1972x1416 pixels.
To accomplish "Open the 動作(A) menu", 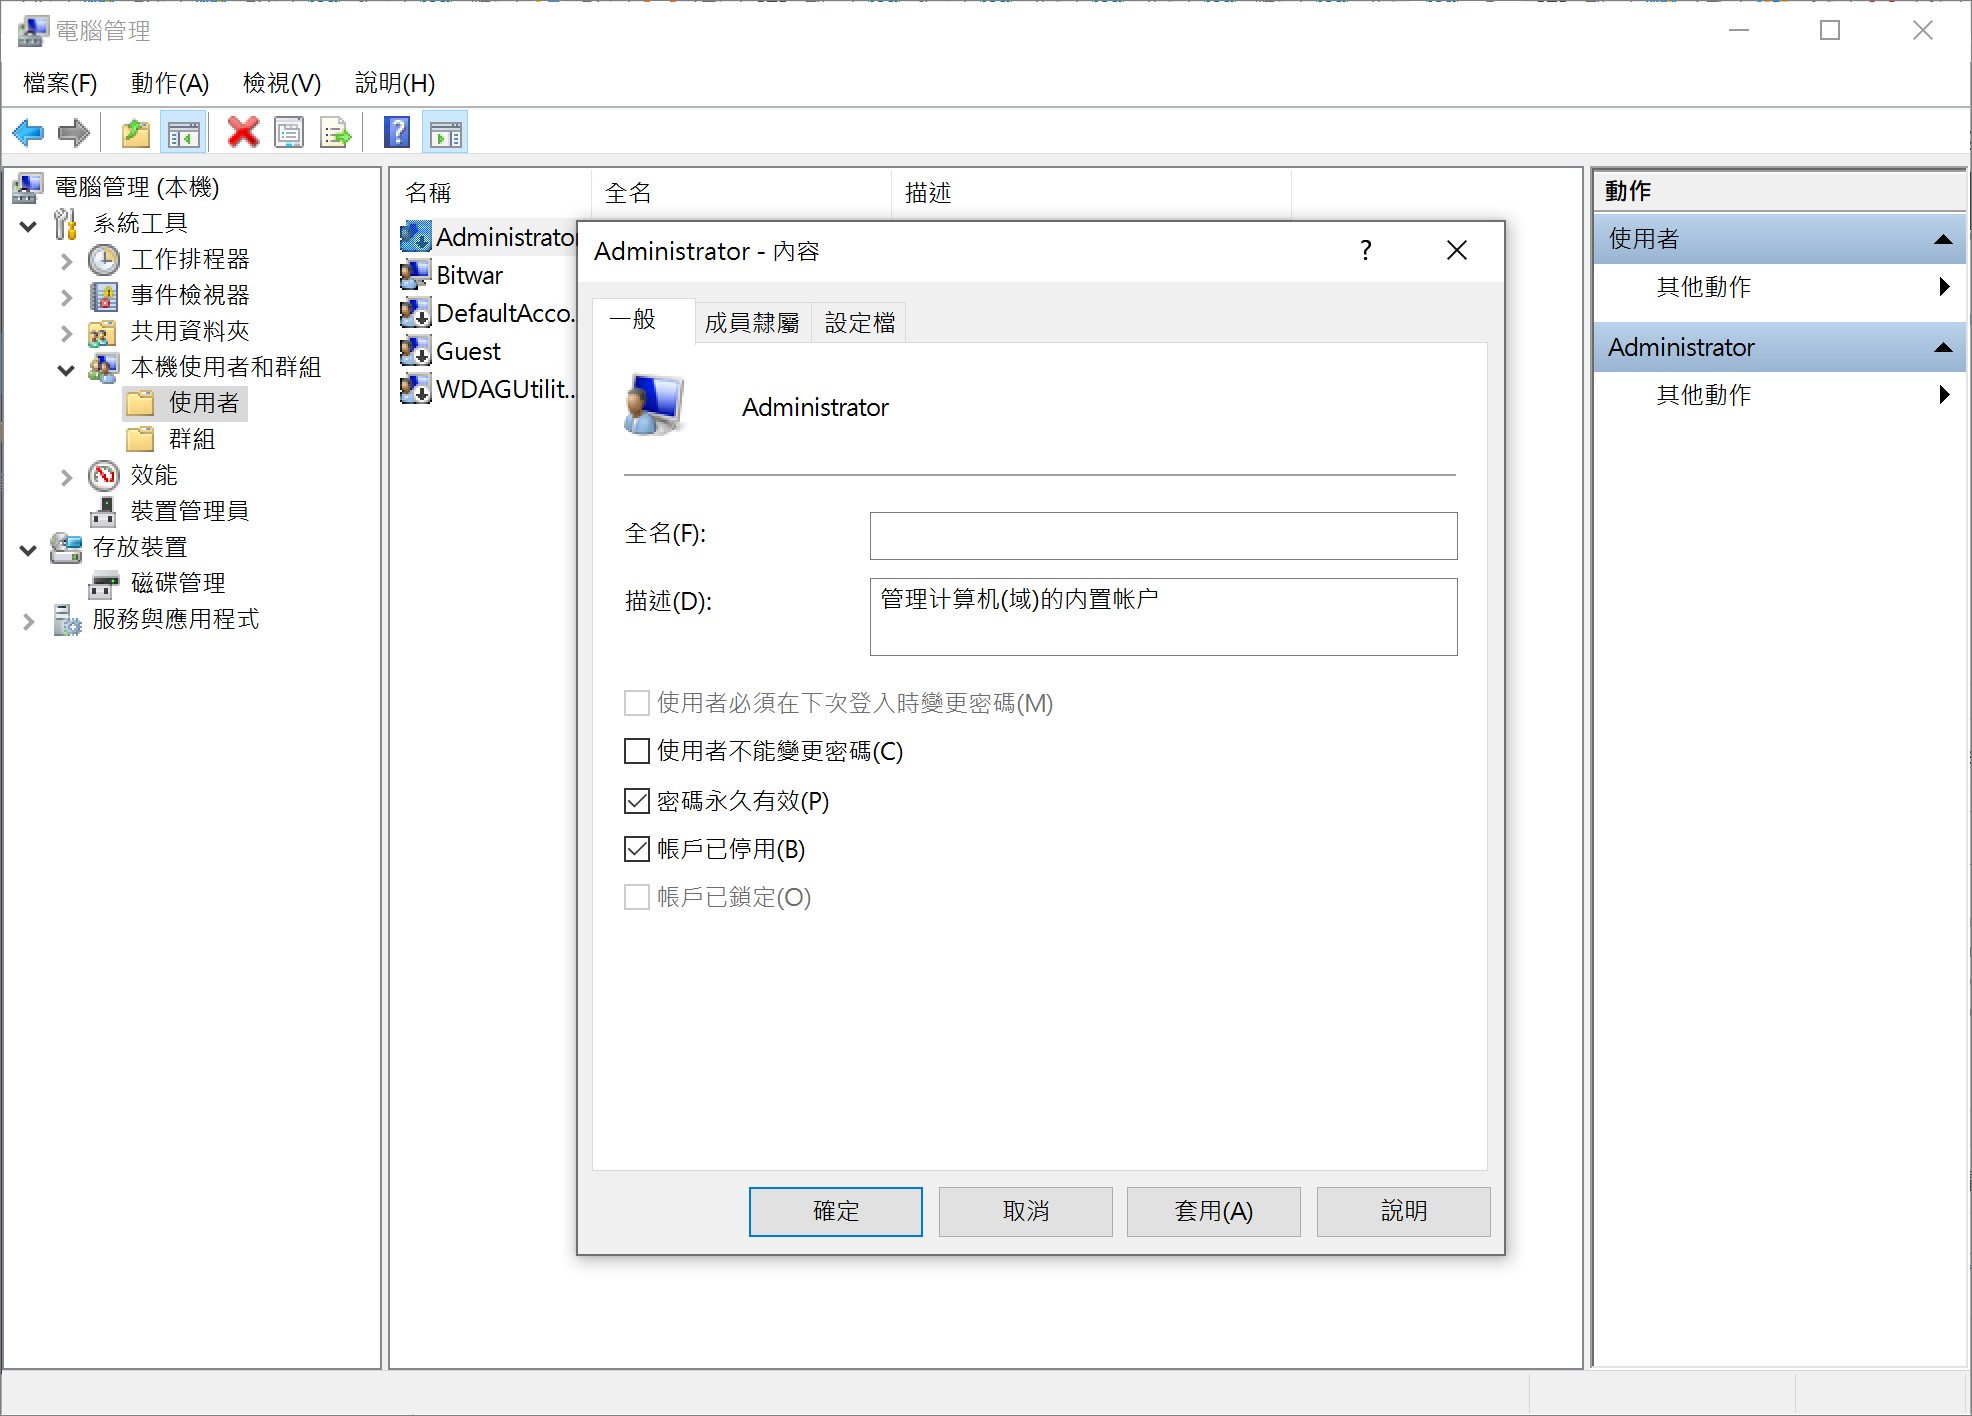I will click(170, 83).
